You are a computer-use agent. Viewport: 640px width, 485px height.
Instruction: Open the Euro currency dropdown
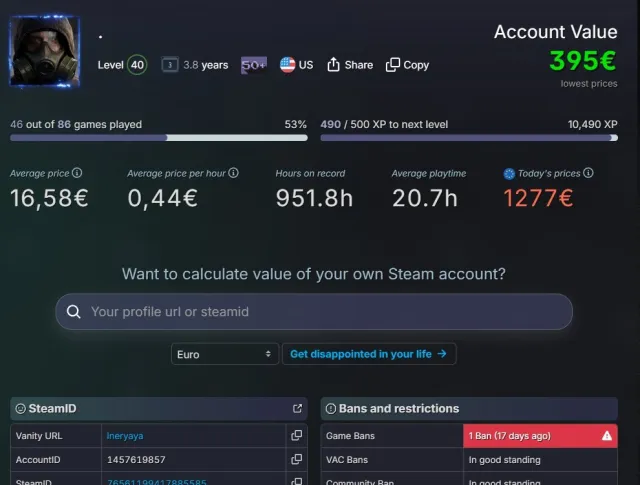225,354
